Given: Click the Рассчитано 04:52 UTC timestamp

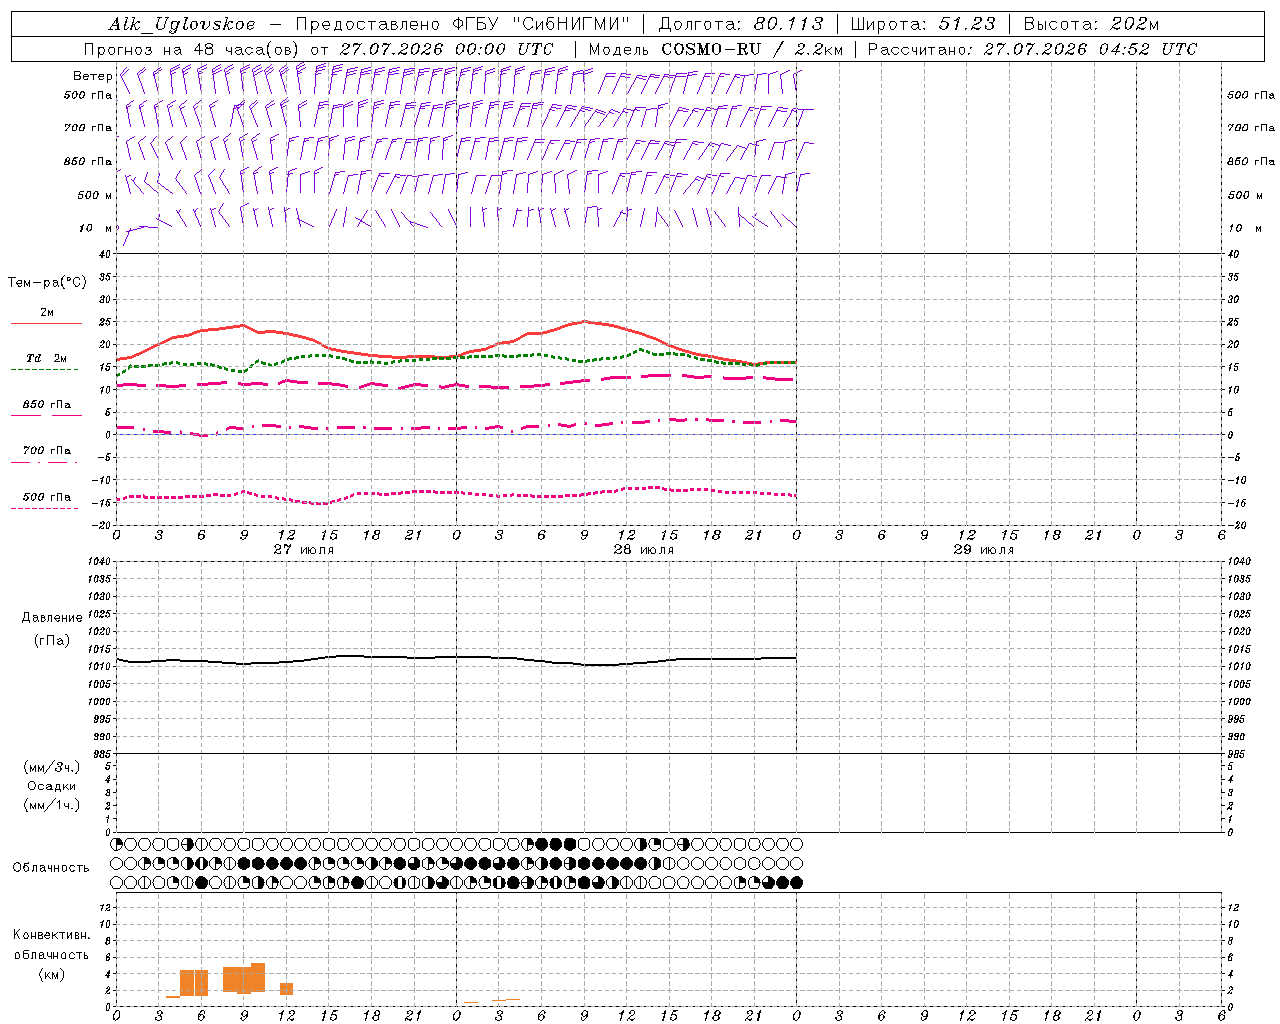Looking at the screenshot, I should (x=1031, y=49).
